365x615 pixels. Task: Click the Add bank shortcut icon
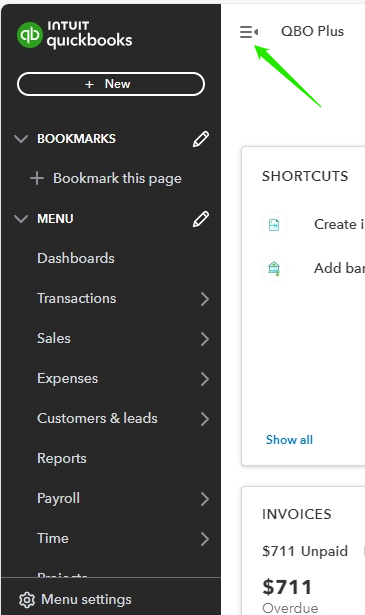[x=274, y=269]
